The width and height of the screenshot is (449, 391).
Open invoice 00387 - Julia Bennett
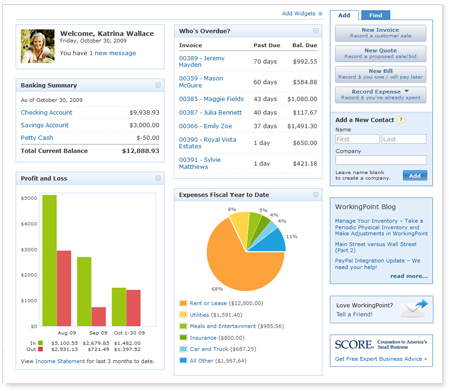(210, 113)
